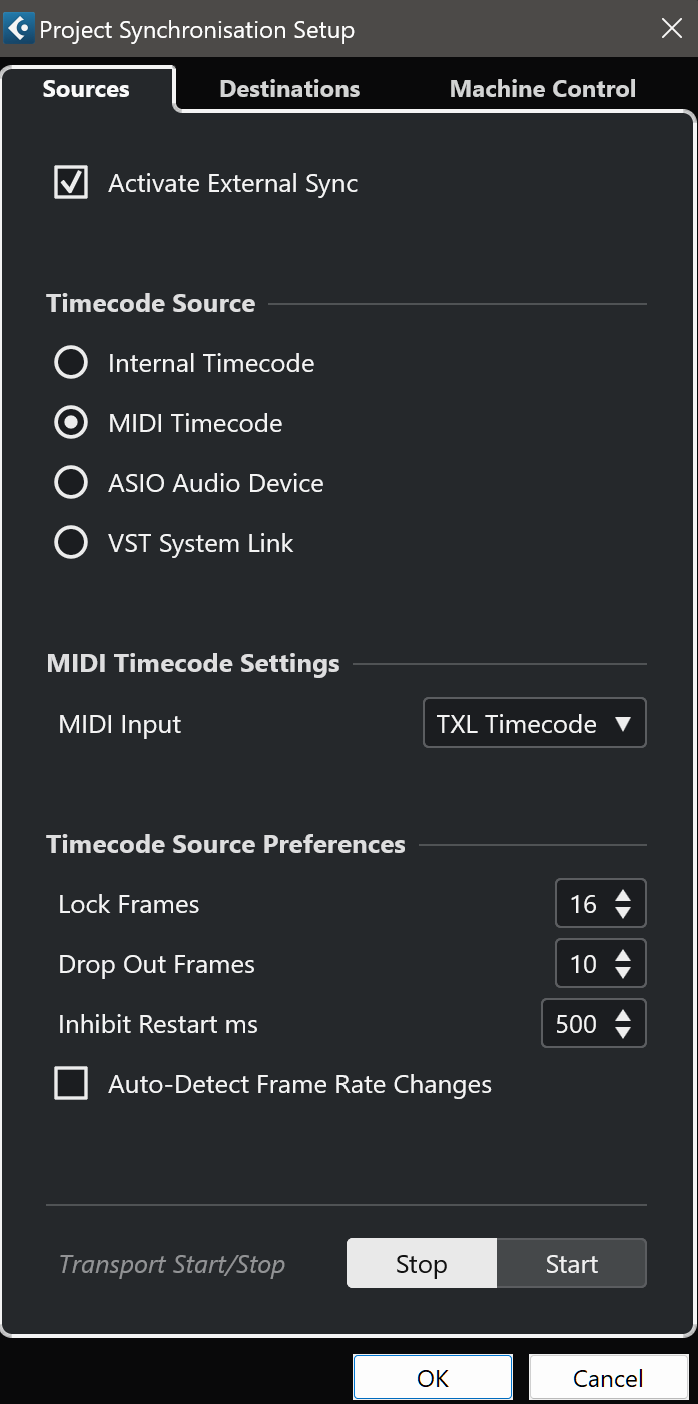
Task: Confirm settings with OK
Action: click(x=433, y=1378)
